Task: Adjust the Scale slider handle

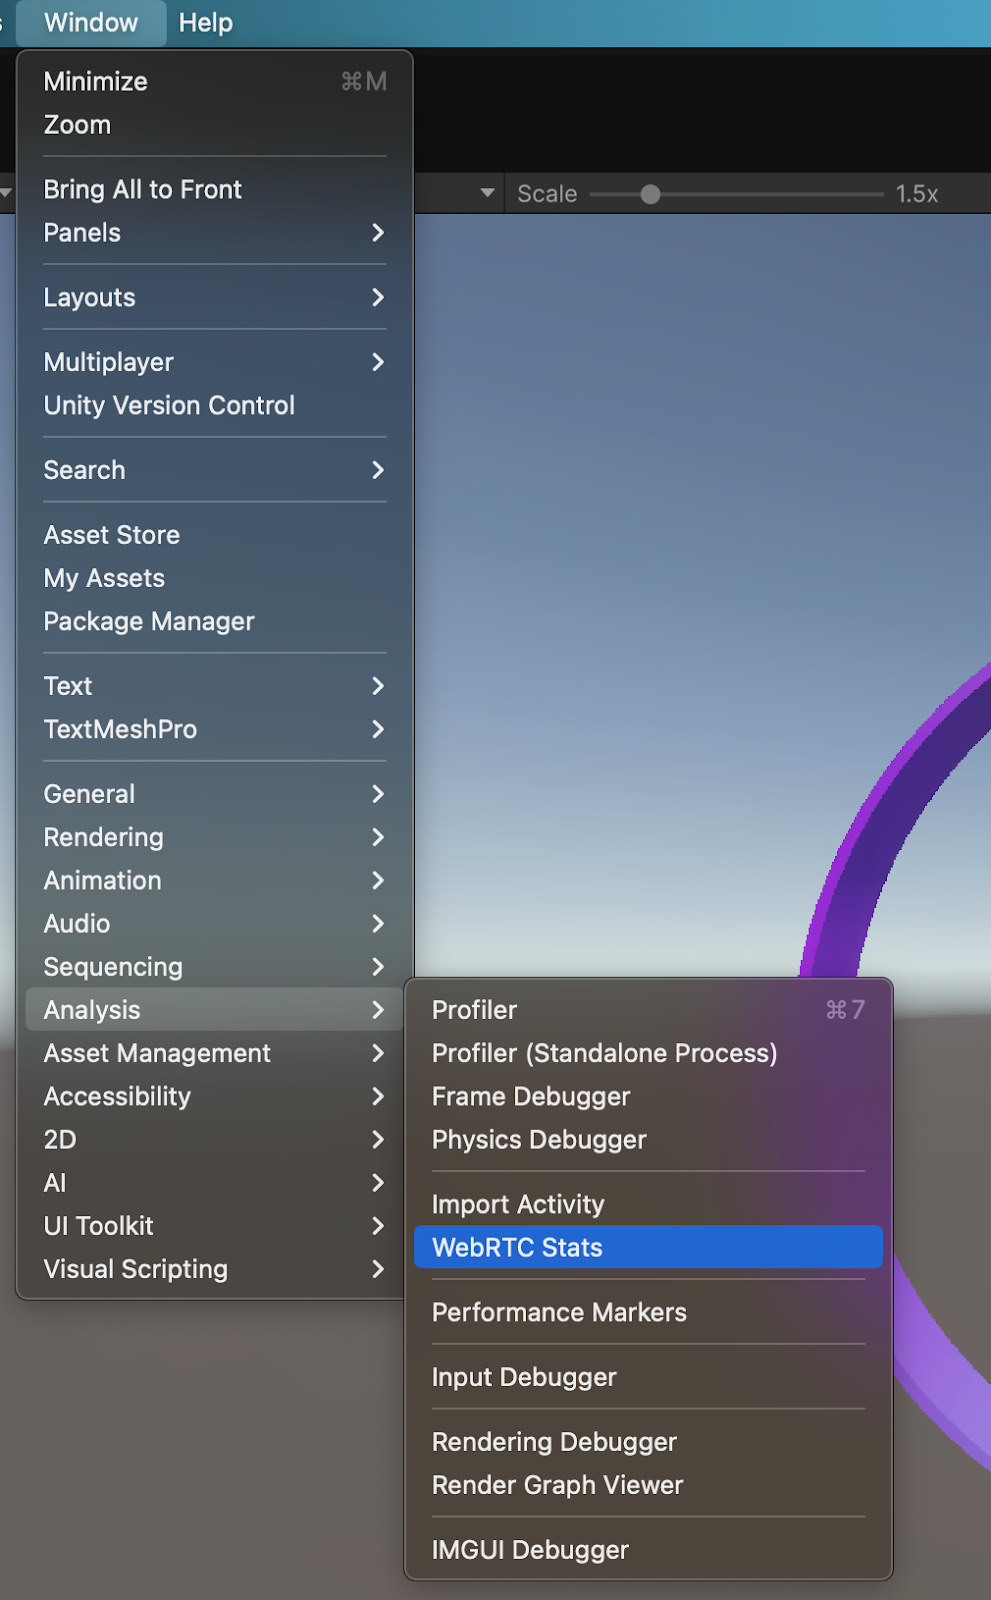Action: coord(650,194)
